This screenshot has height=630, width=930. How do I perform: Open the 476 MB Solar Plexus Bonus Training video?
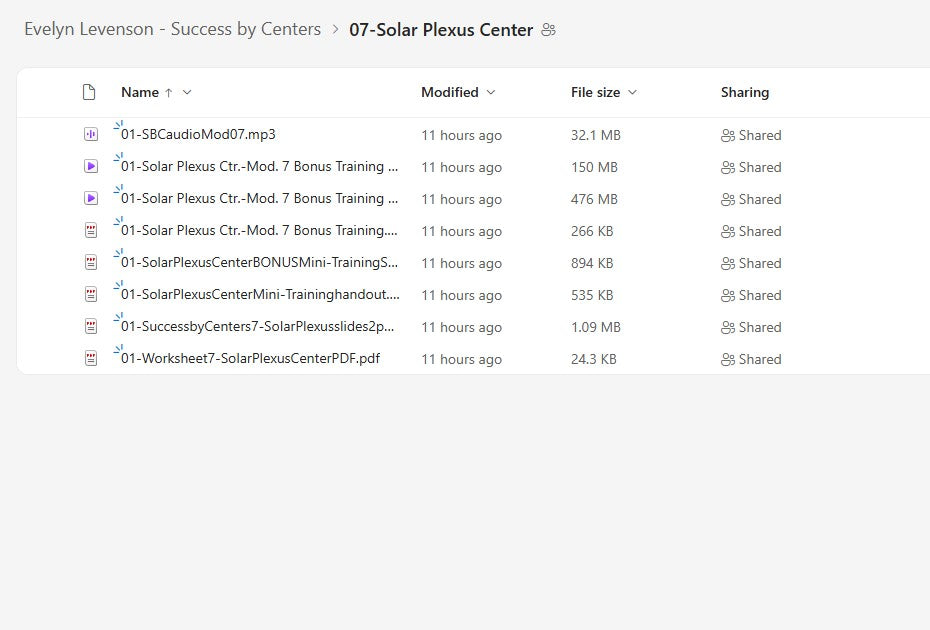259,199
